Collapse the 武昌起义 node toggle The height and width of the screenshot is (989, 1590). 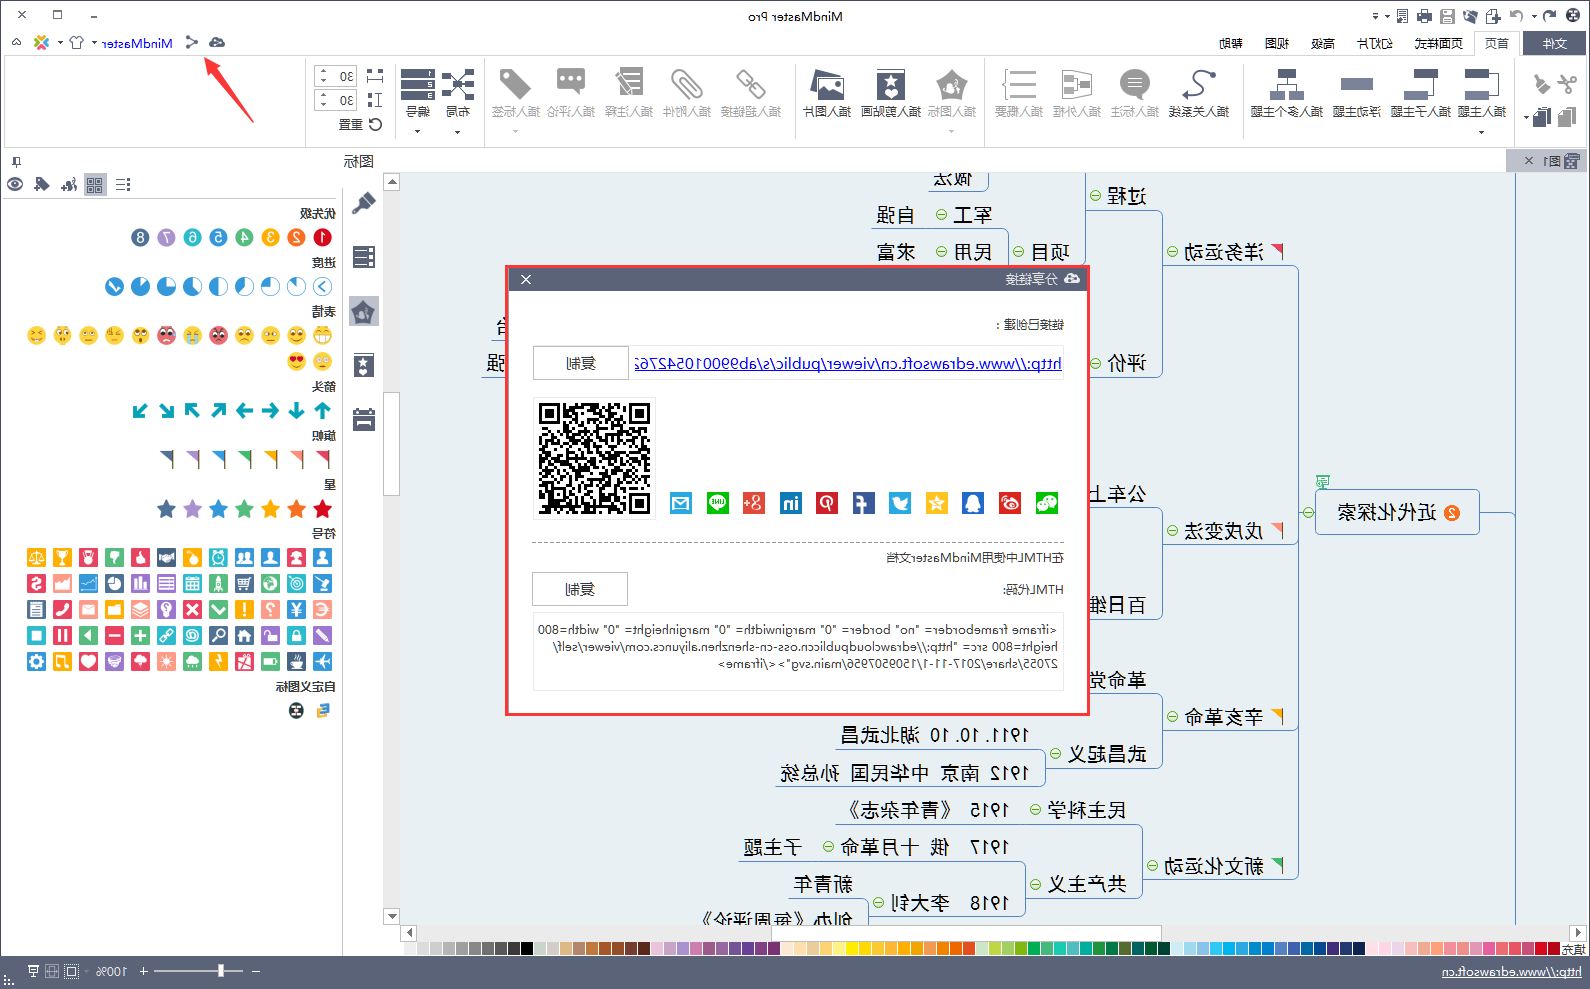coord(1055,754)
